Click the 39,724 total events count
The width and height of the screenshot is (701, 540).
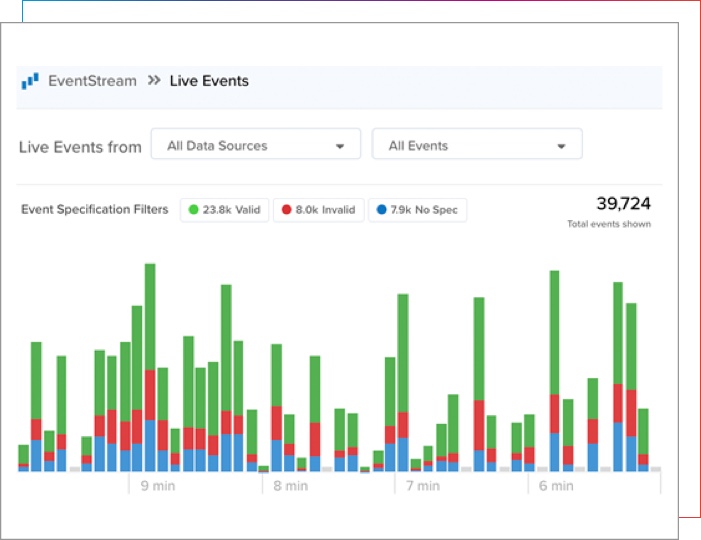623,204
